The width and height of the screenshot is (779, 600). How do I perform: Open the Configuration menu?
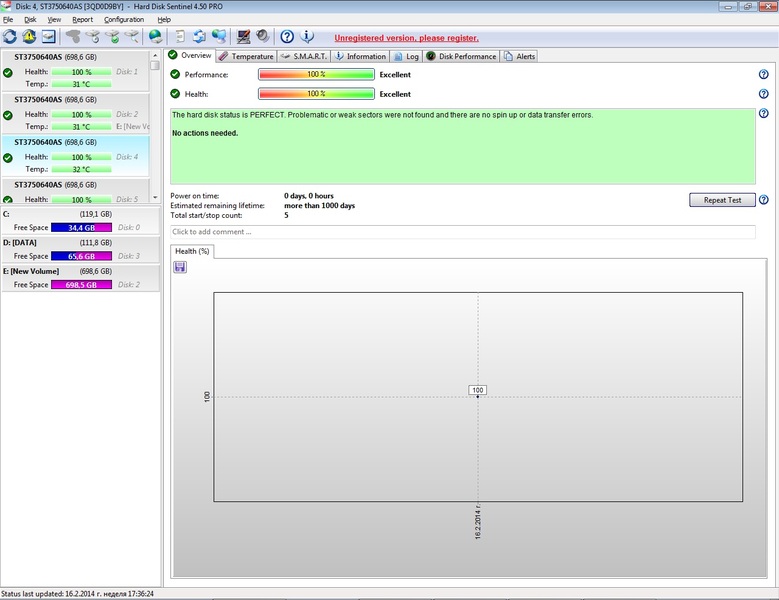click(x=124, y=19)
